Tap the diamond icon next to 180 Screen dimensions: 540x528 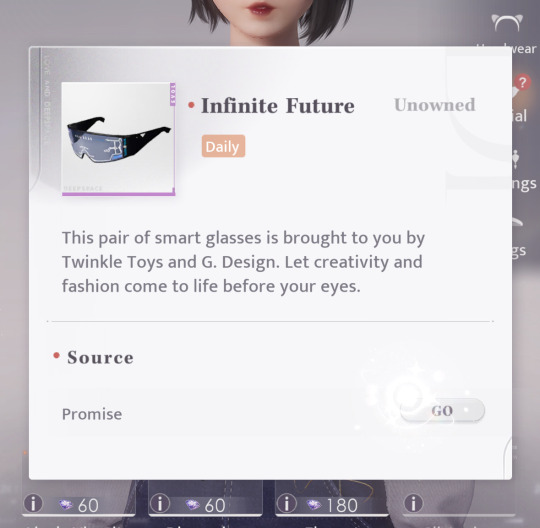coord(314,505)
